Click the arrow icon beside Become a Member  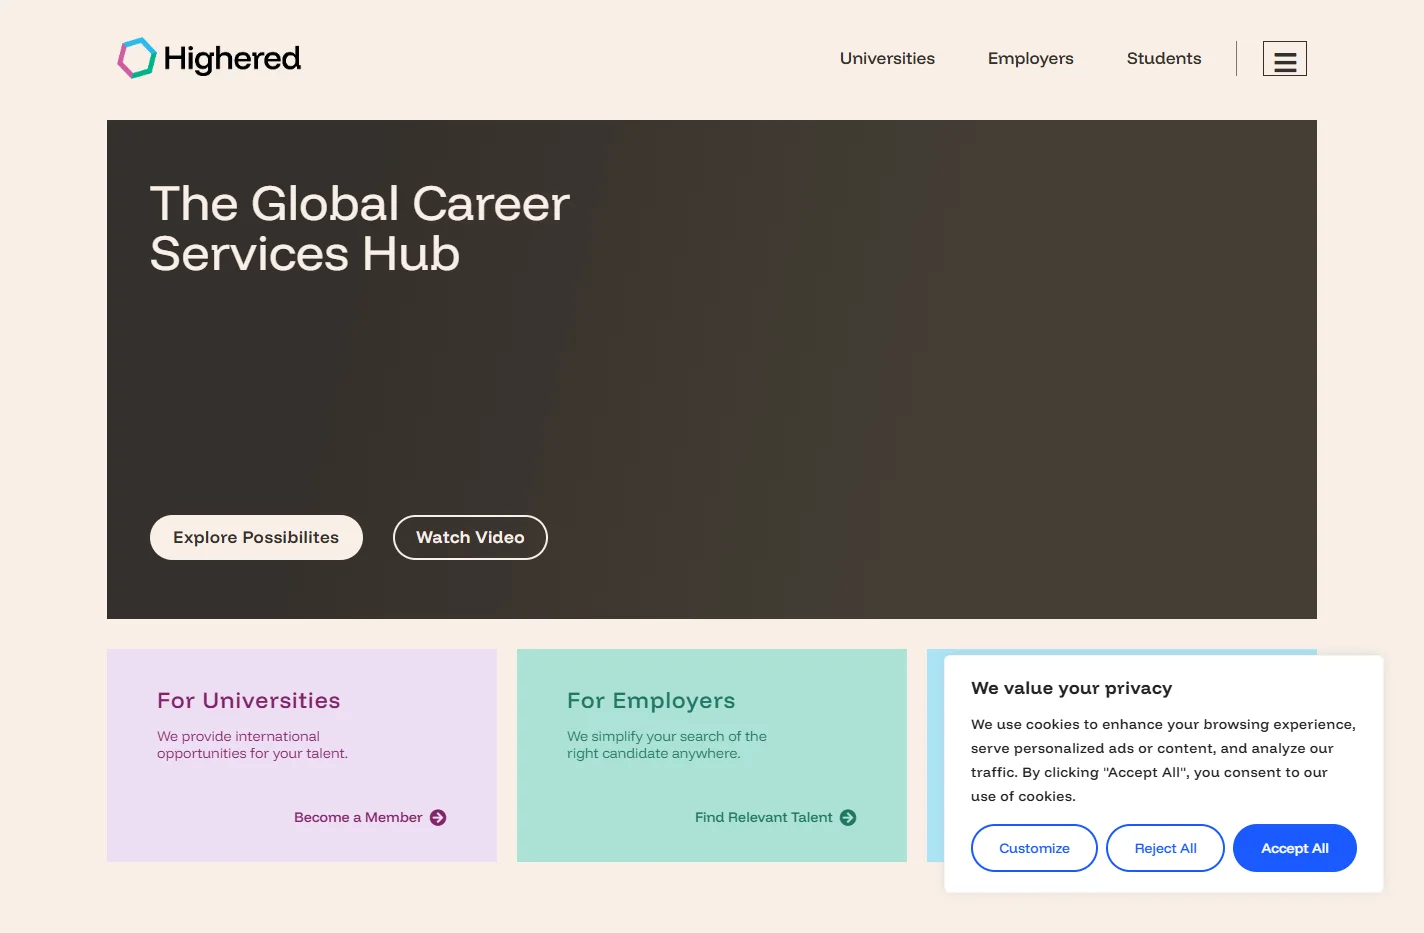pos(438,818)
